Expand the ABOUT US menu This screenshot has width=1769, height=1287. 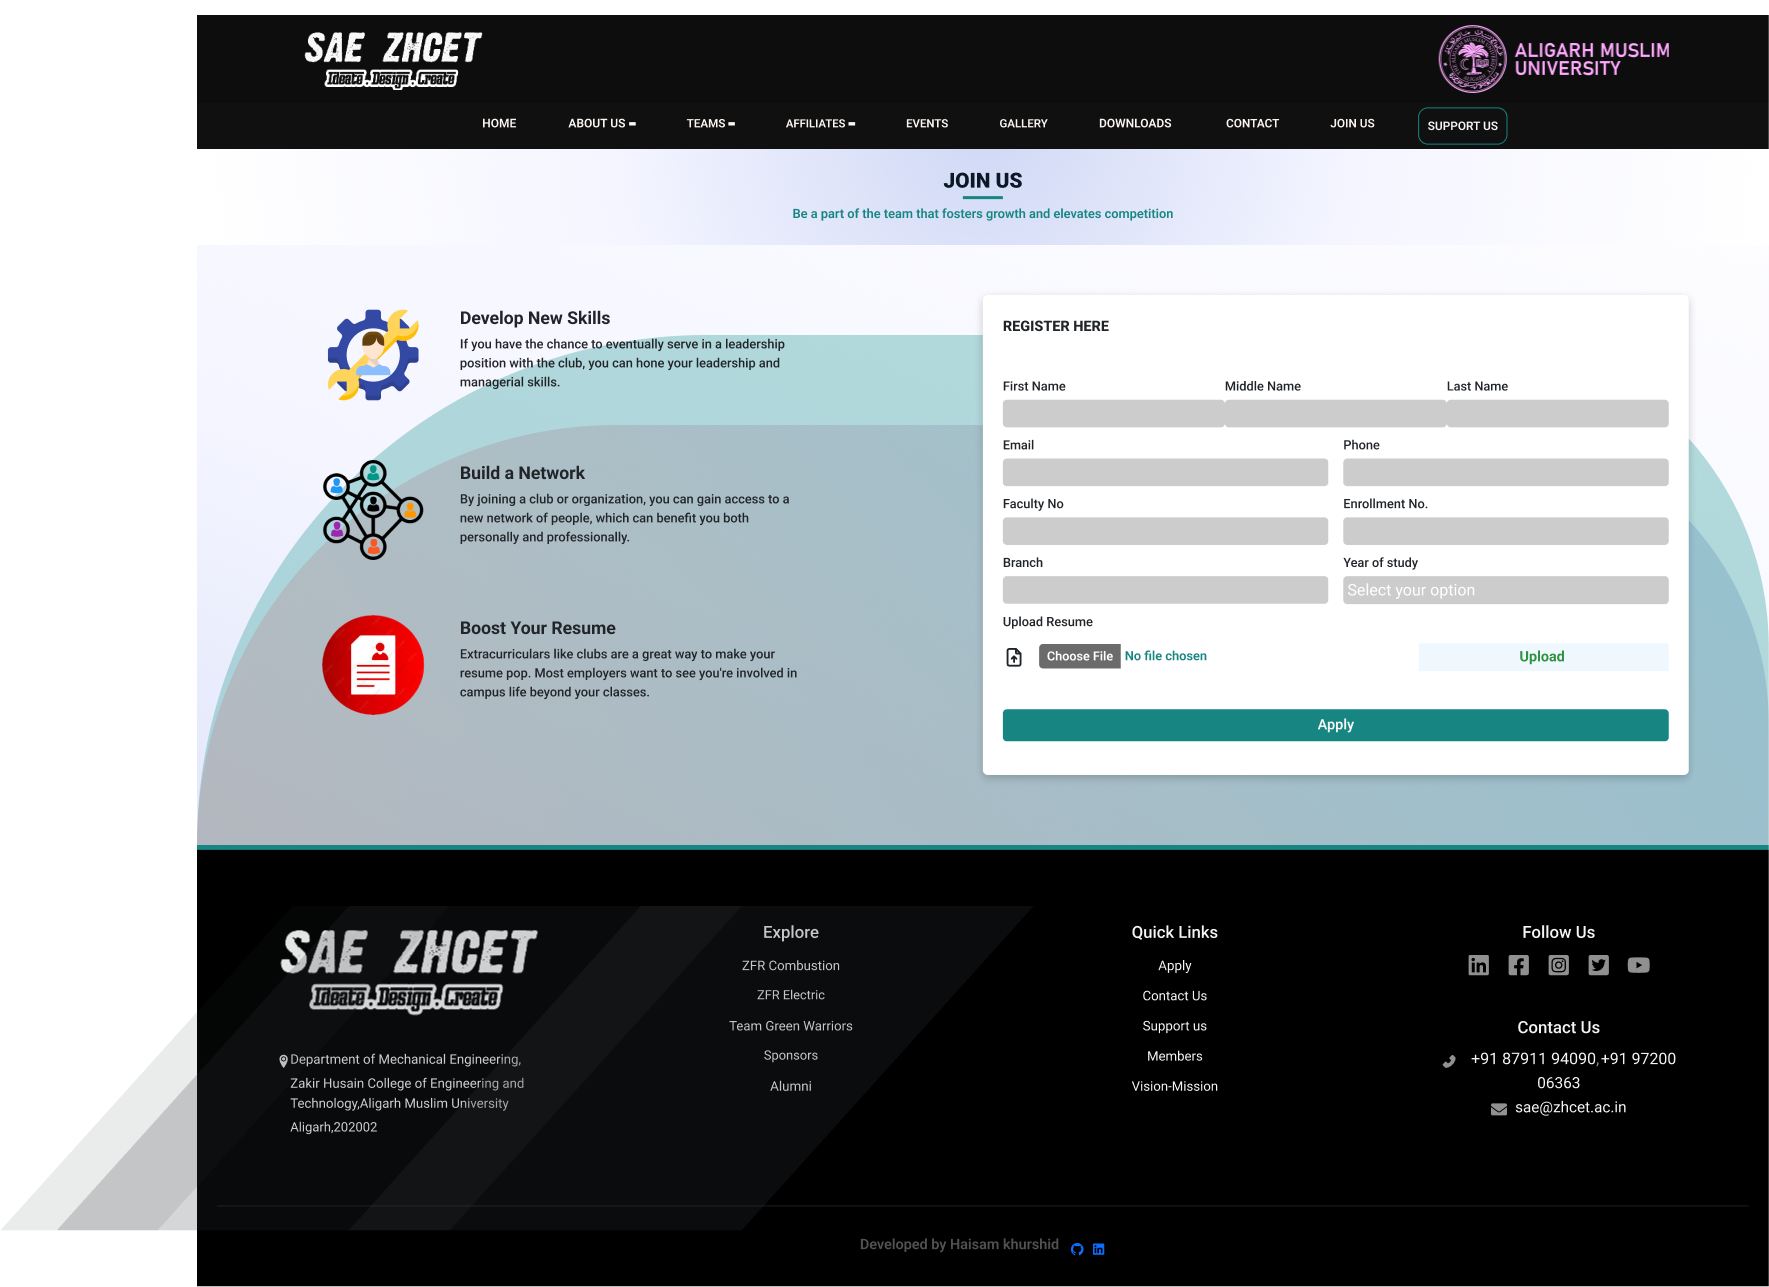tap(602, 124)
